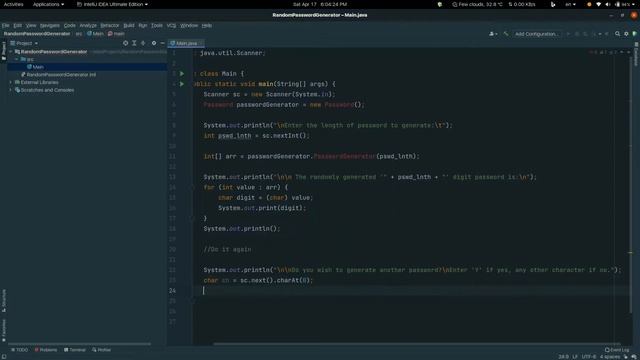
Task: Click Collapse All icon in Project panel
Action: (x=143, y=43)
